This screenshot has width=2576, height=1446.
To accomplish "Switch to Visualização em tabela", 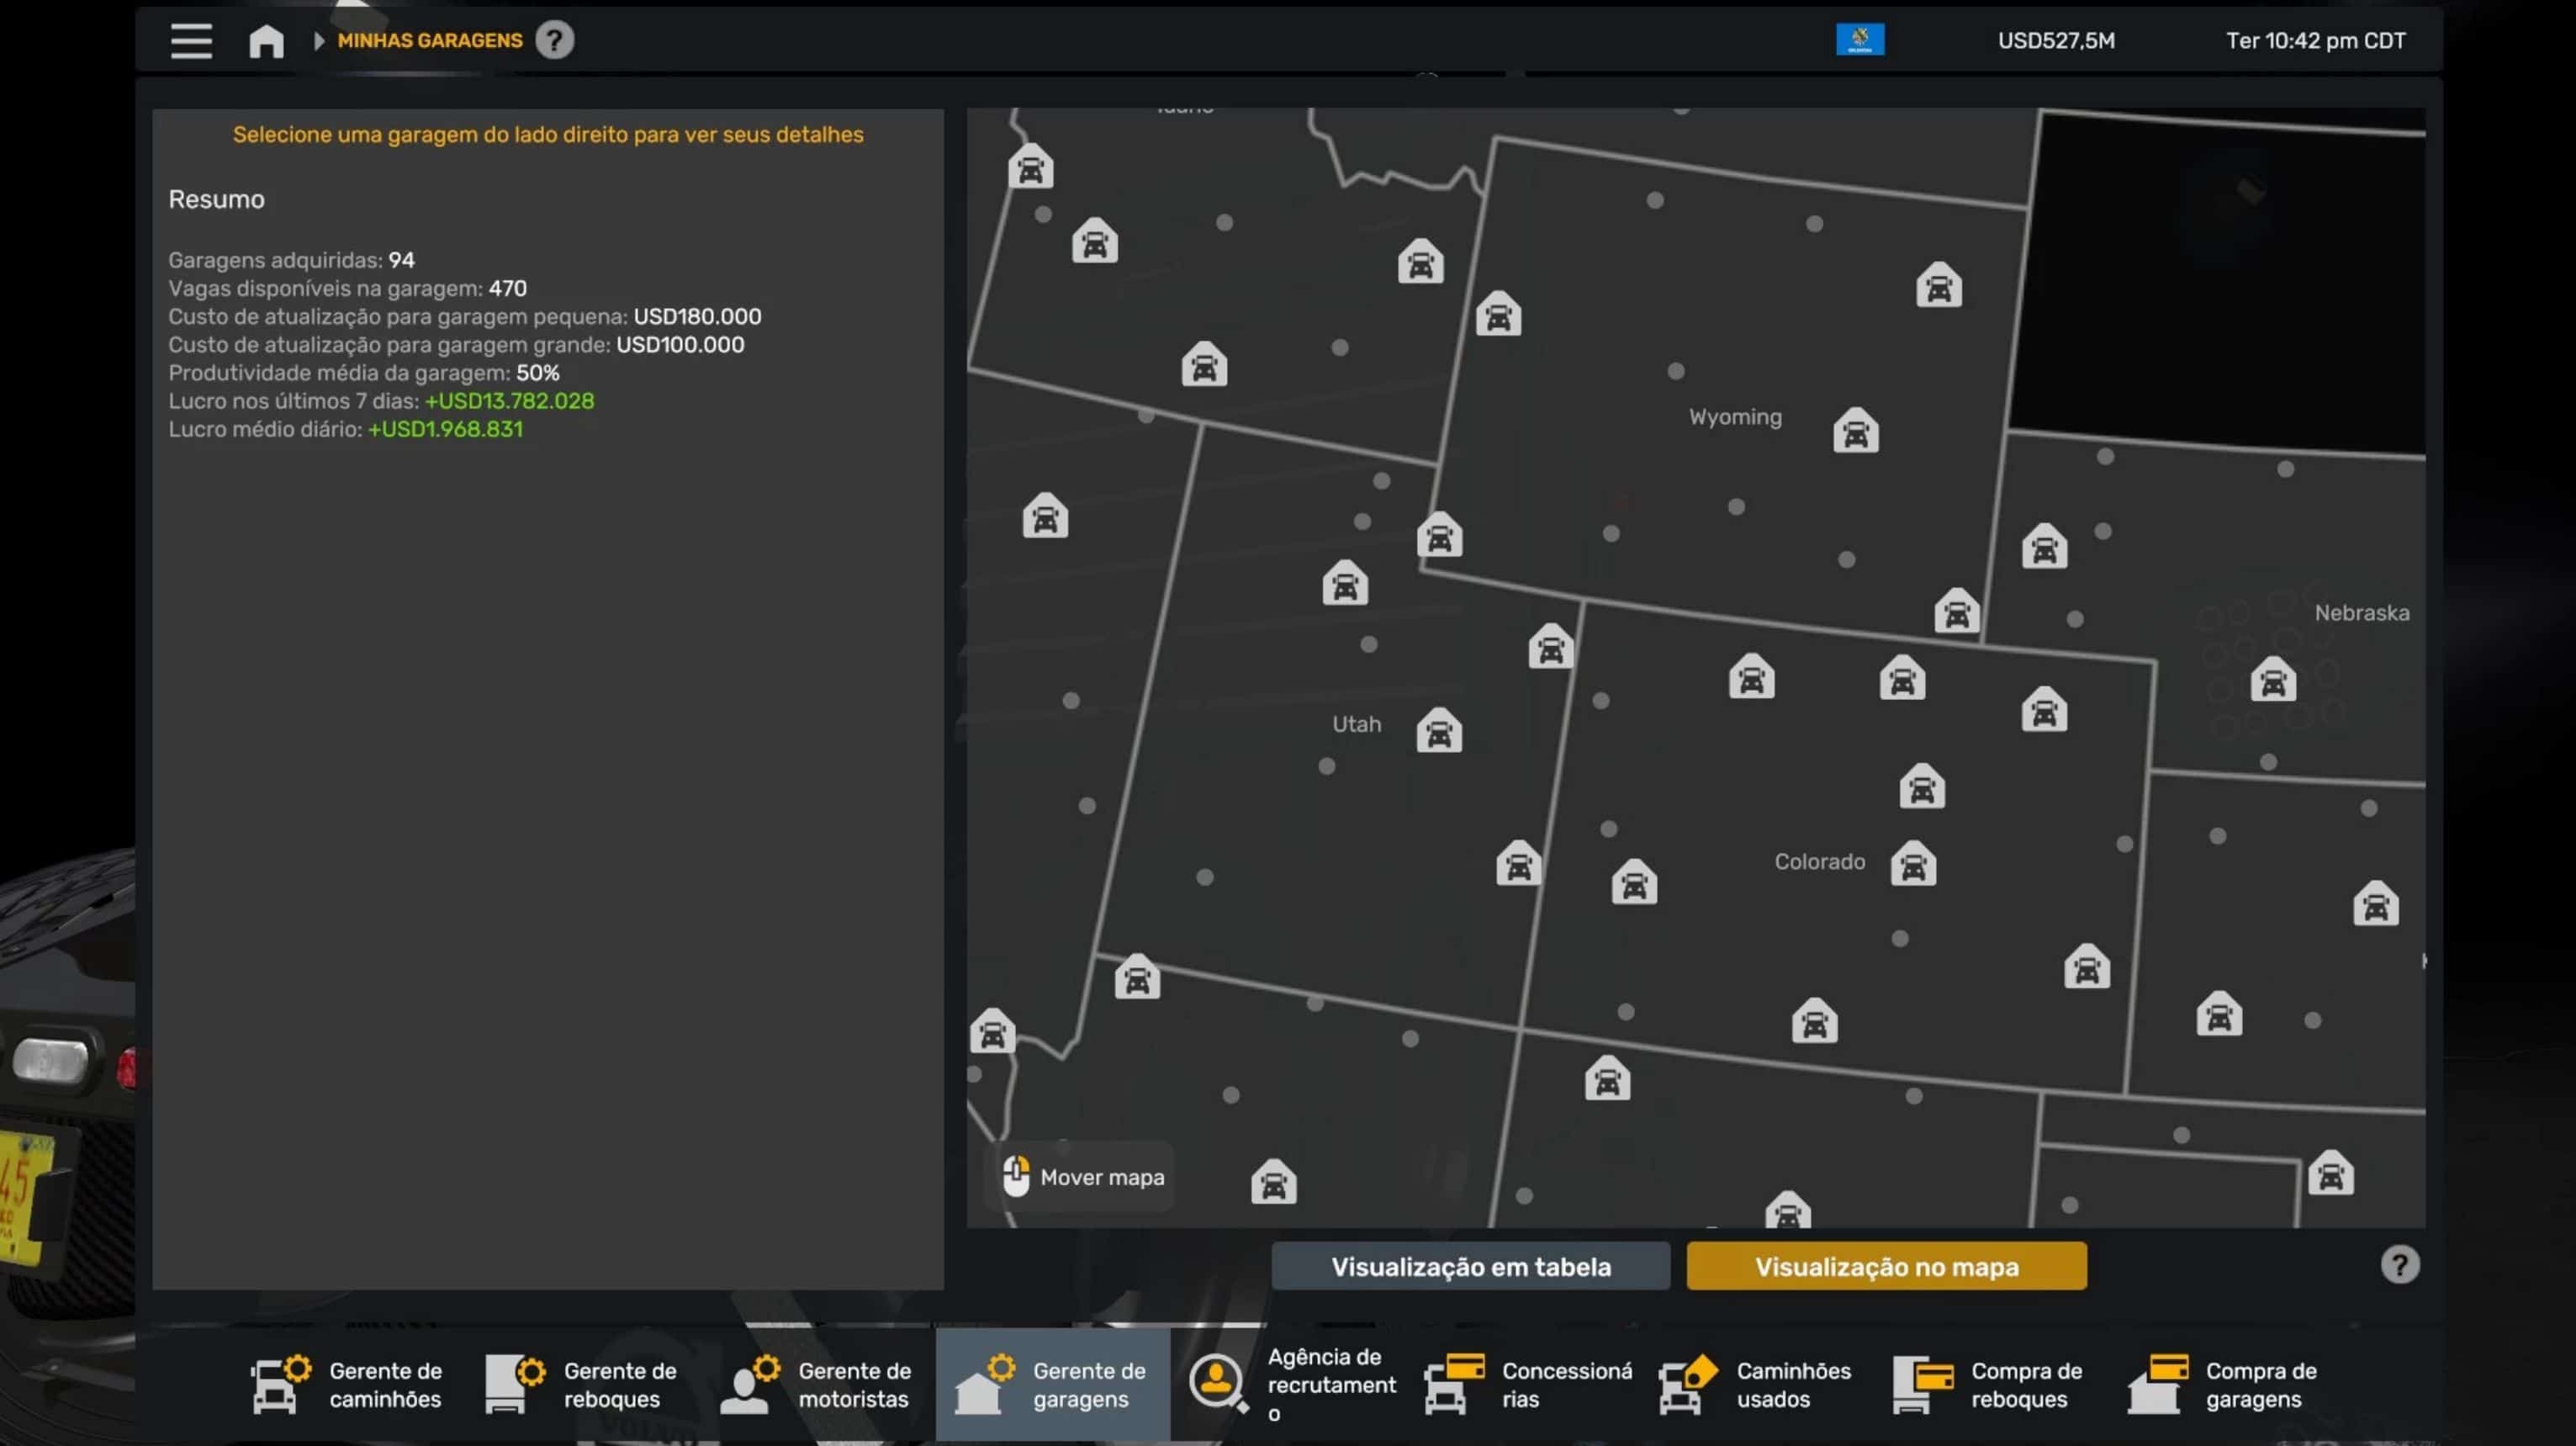I will pyautogui.click(x=1470, y=1267).
